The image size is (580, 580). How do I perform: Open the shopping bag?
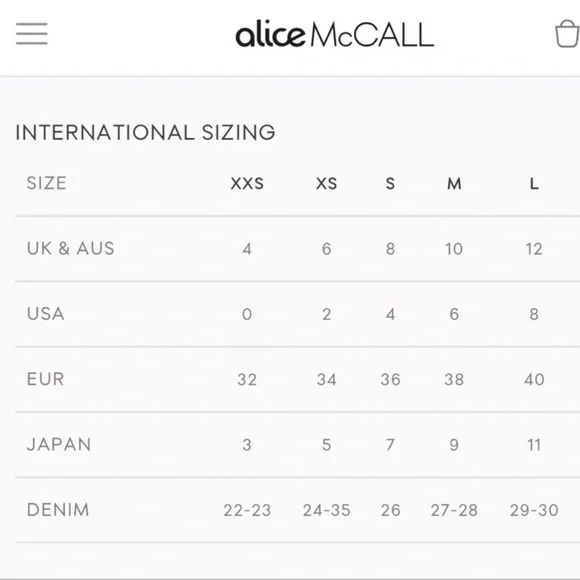coord(567,34)
